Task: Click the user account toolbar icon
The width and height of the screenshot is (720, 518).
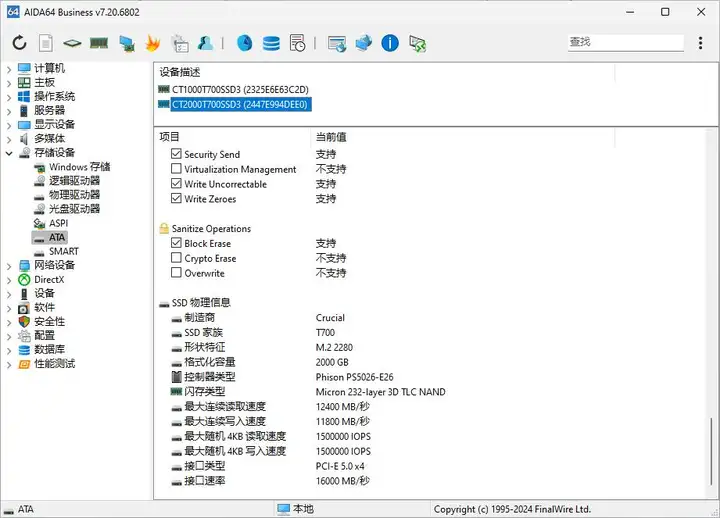Action: coord(205,43)
